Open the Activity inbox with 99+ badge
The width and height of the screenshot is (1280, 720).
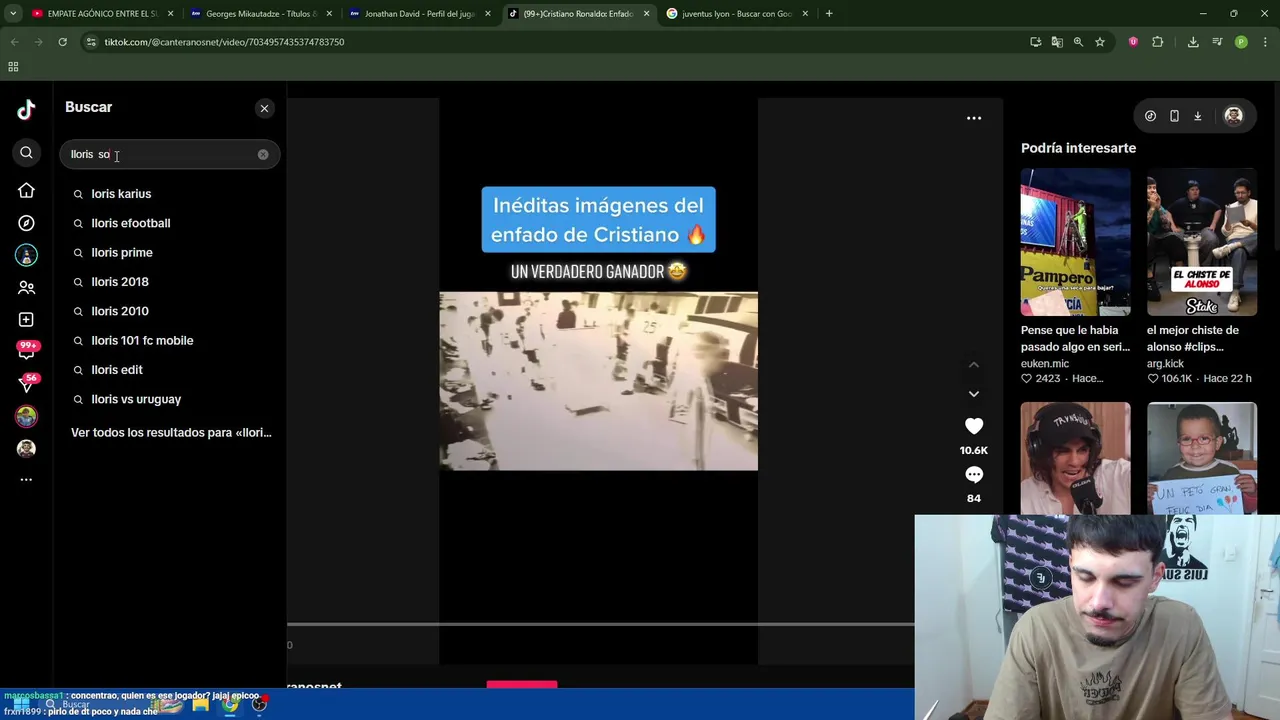coord(27,350)
